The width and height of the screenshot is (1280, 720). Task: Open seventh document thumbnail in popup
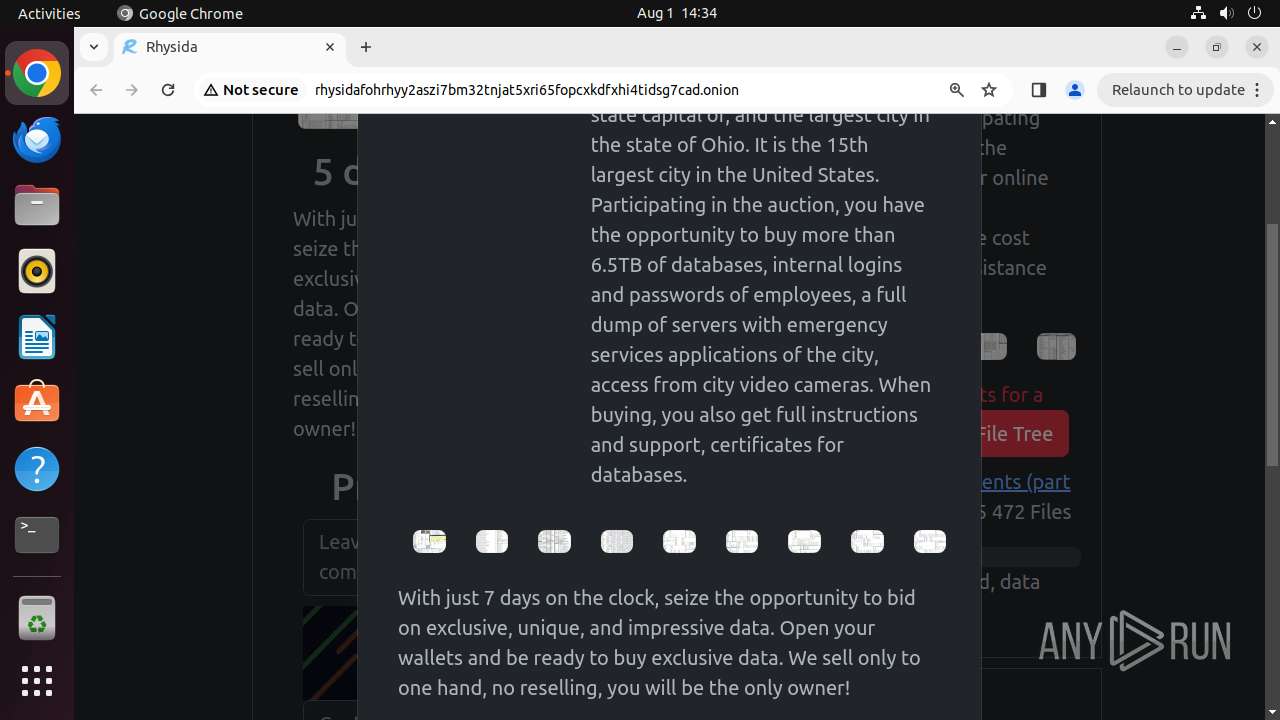click(804, 541)
